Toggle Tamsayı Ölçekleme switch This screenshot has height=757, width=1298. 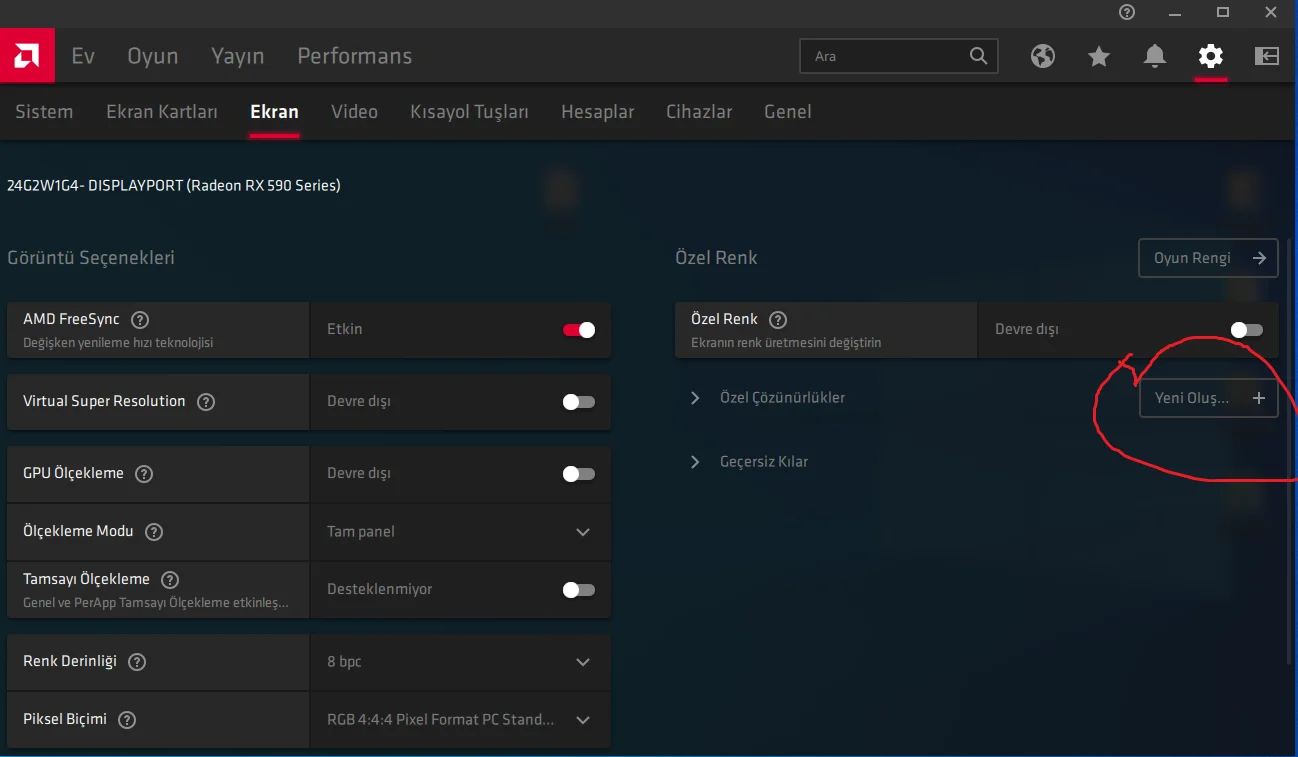(579, 590)
